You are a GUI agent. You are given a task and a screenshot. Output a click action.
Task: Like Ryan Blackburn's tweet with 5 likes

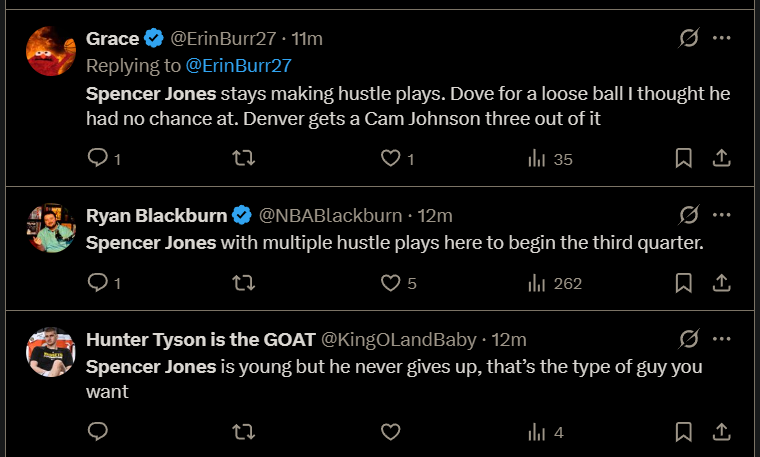pyautogui.click(x=391, y=283)
